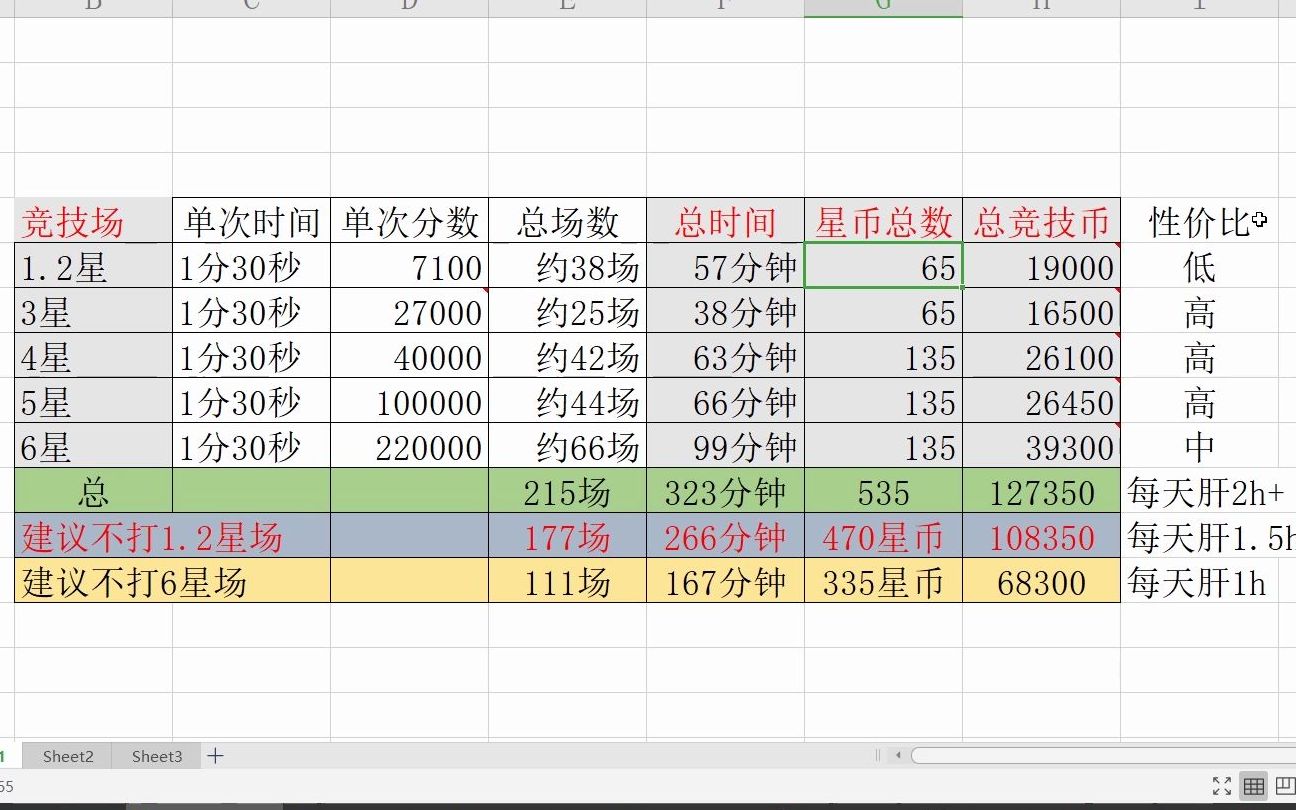Open the Sheet3 tab
Viewport: 1296px width, 810px height.
(x=157, y=756)
